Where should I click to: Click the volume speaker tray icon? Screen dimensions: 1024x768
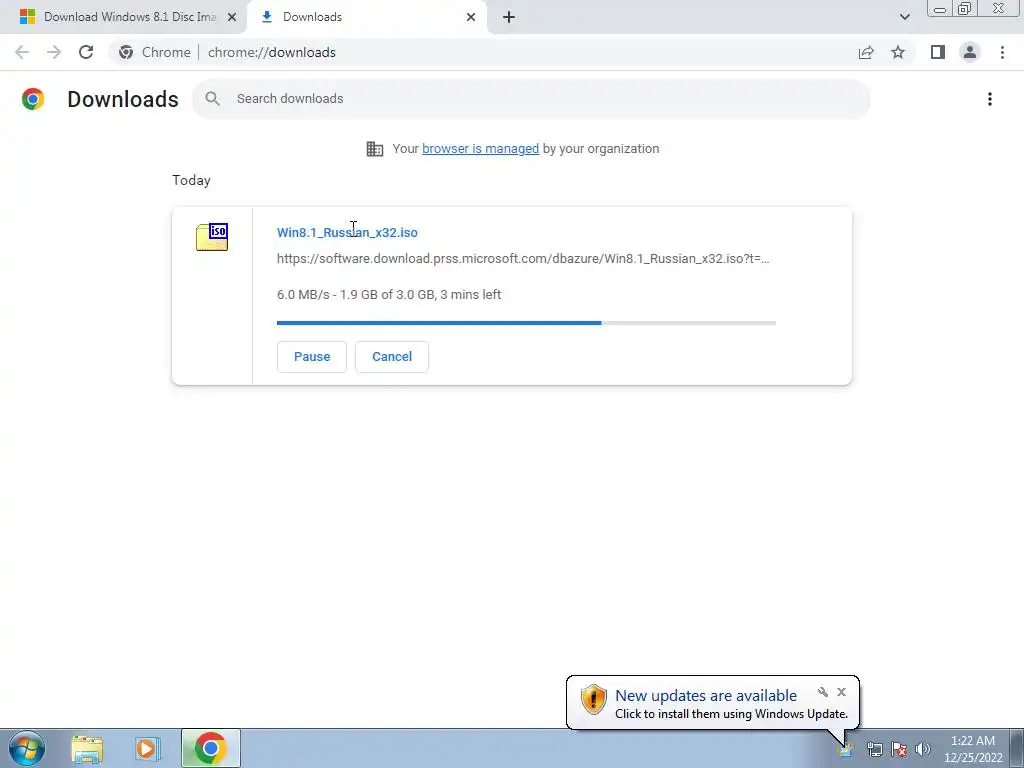coord(923,749)
